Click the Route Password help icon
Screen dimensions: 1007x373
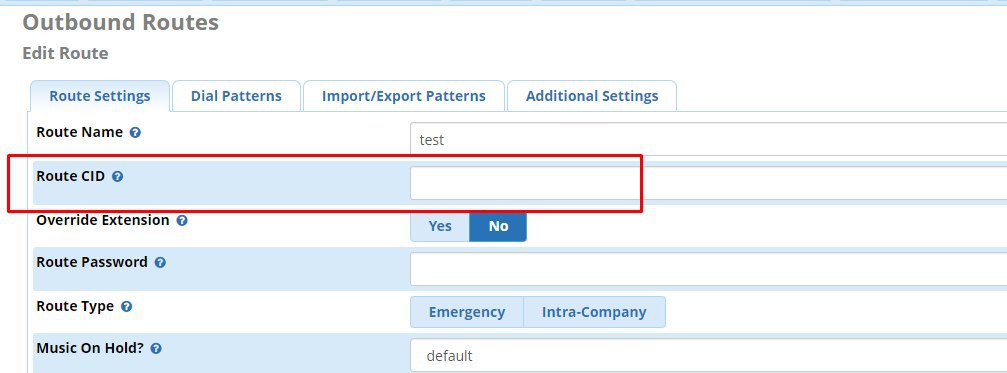[x=160, y=263]
